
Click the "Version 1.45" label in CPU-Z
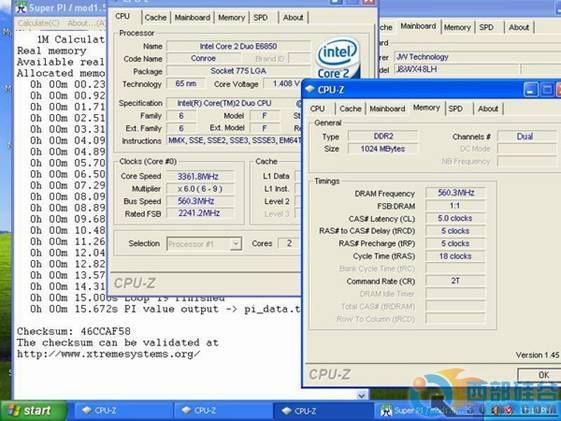[537, 355]
